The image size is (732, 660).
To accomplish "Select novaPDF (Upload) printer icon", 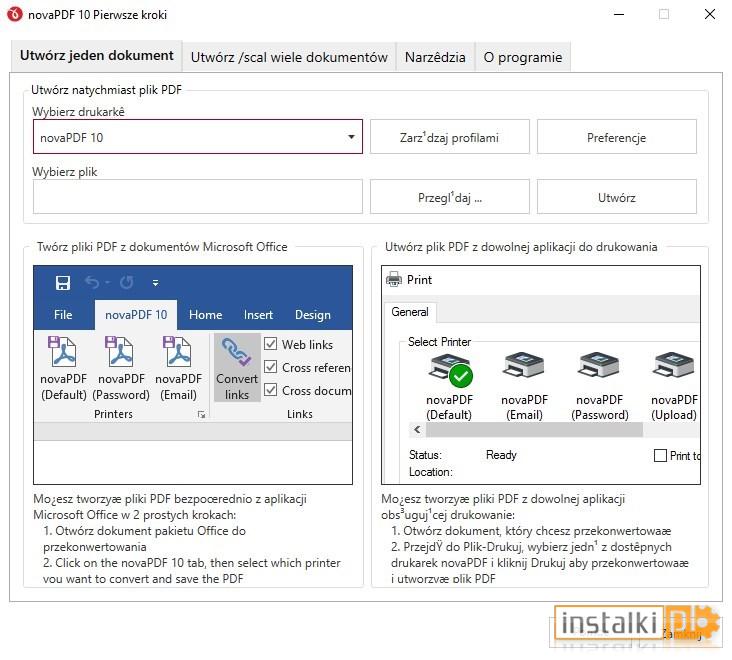I will [674, 365].
